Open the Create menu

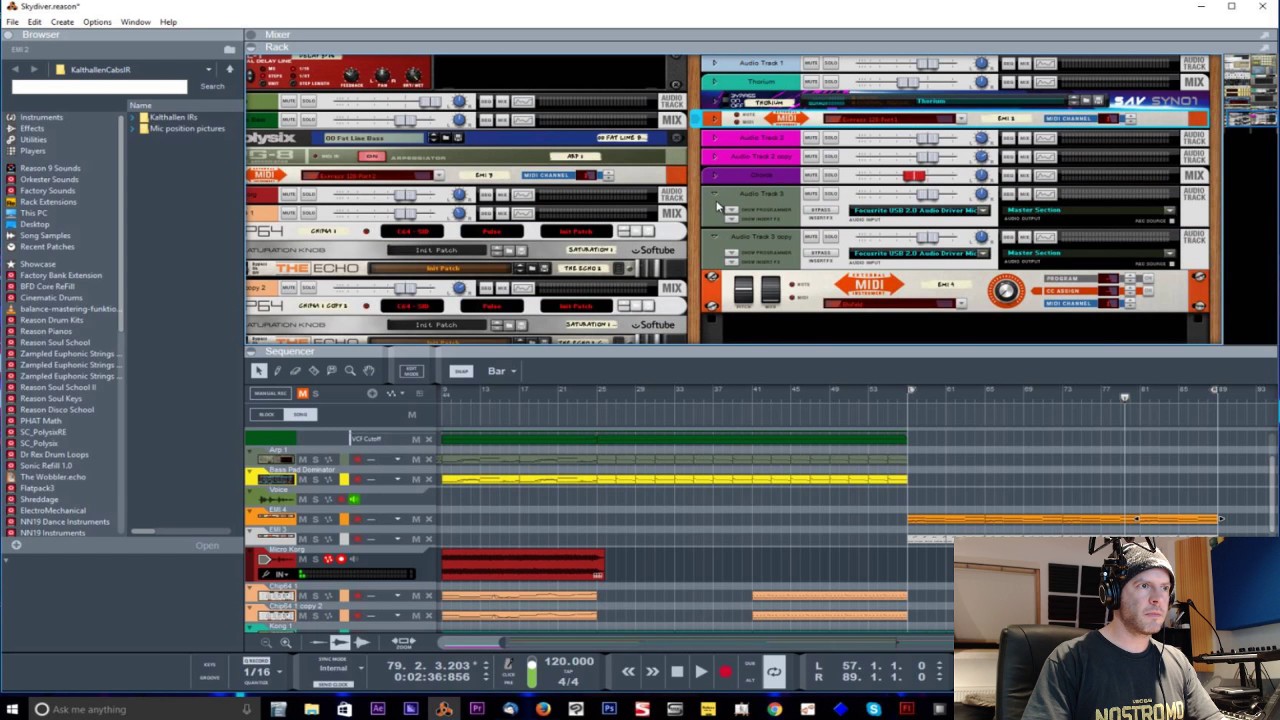tap(62, 22)
